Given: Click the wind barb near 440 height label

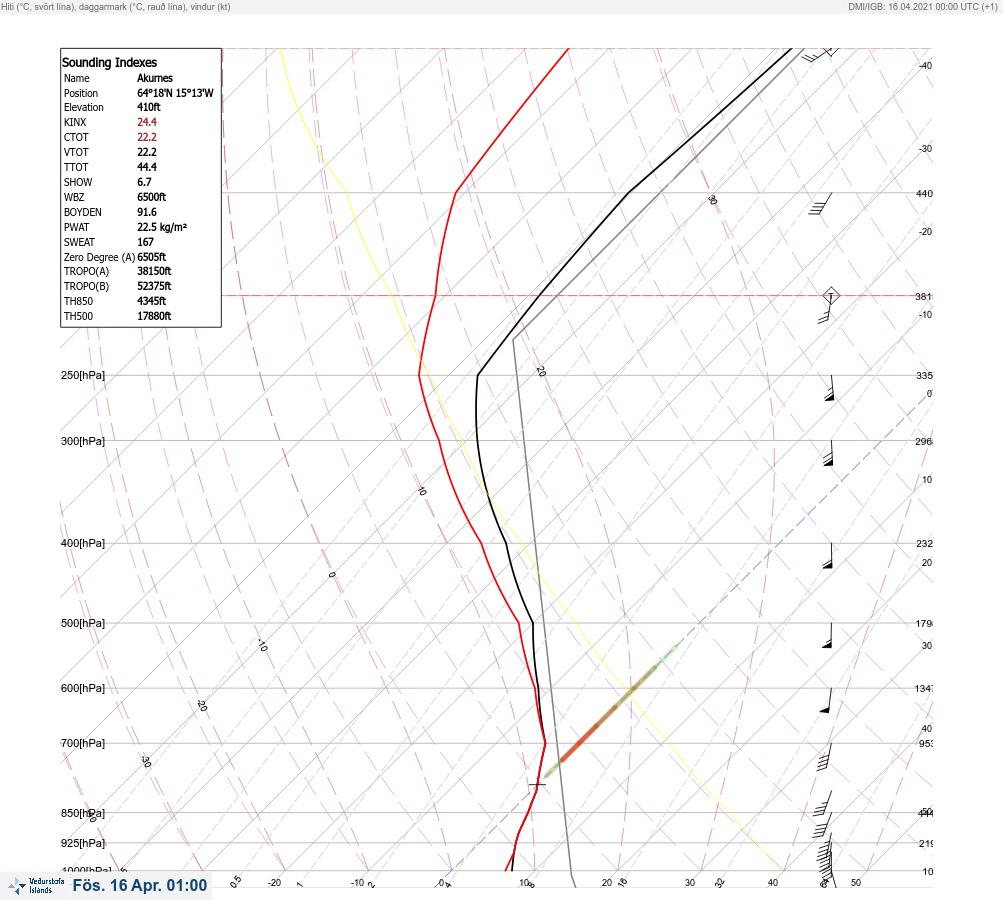Looking at the screenshot, I should [820, 203].
